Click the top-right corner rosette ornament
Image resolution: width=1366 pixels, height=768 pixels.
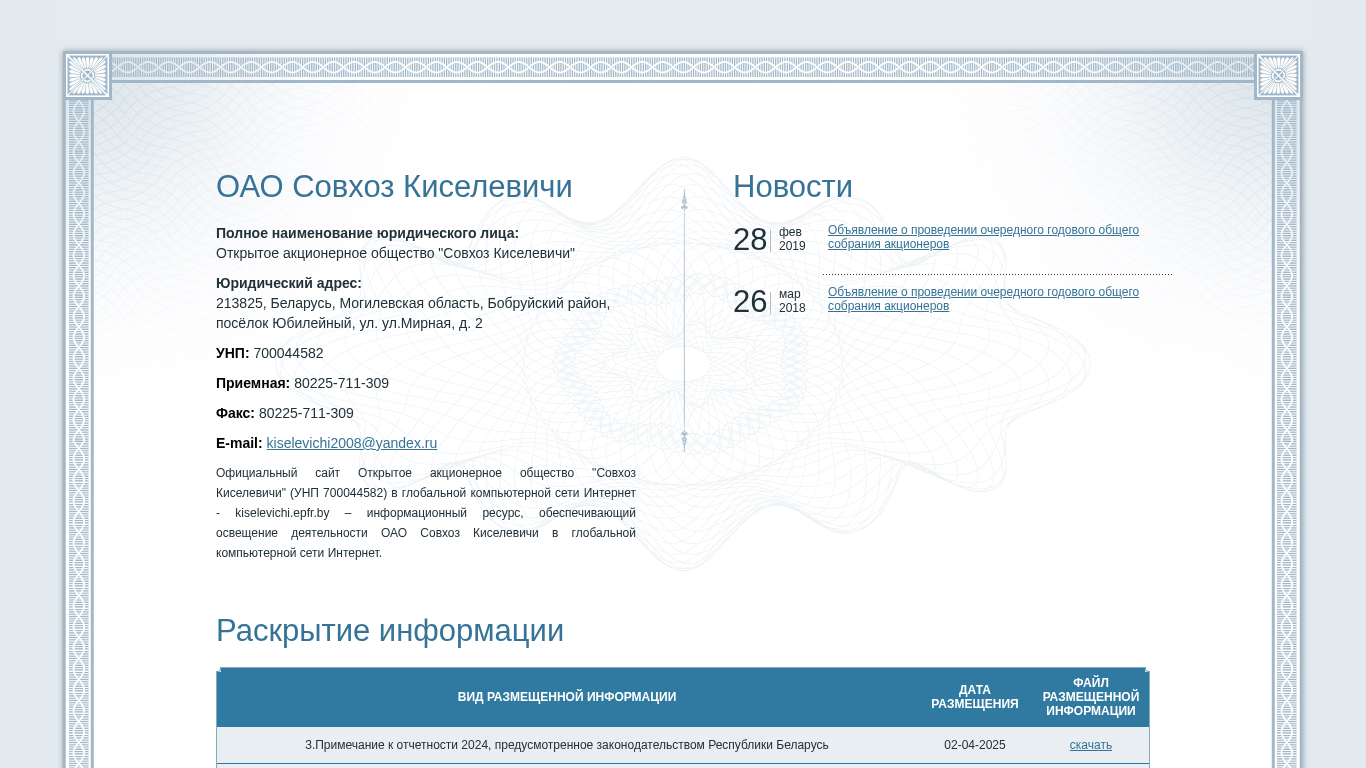(1278, 75)
